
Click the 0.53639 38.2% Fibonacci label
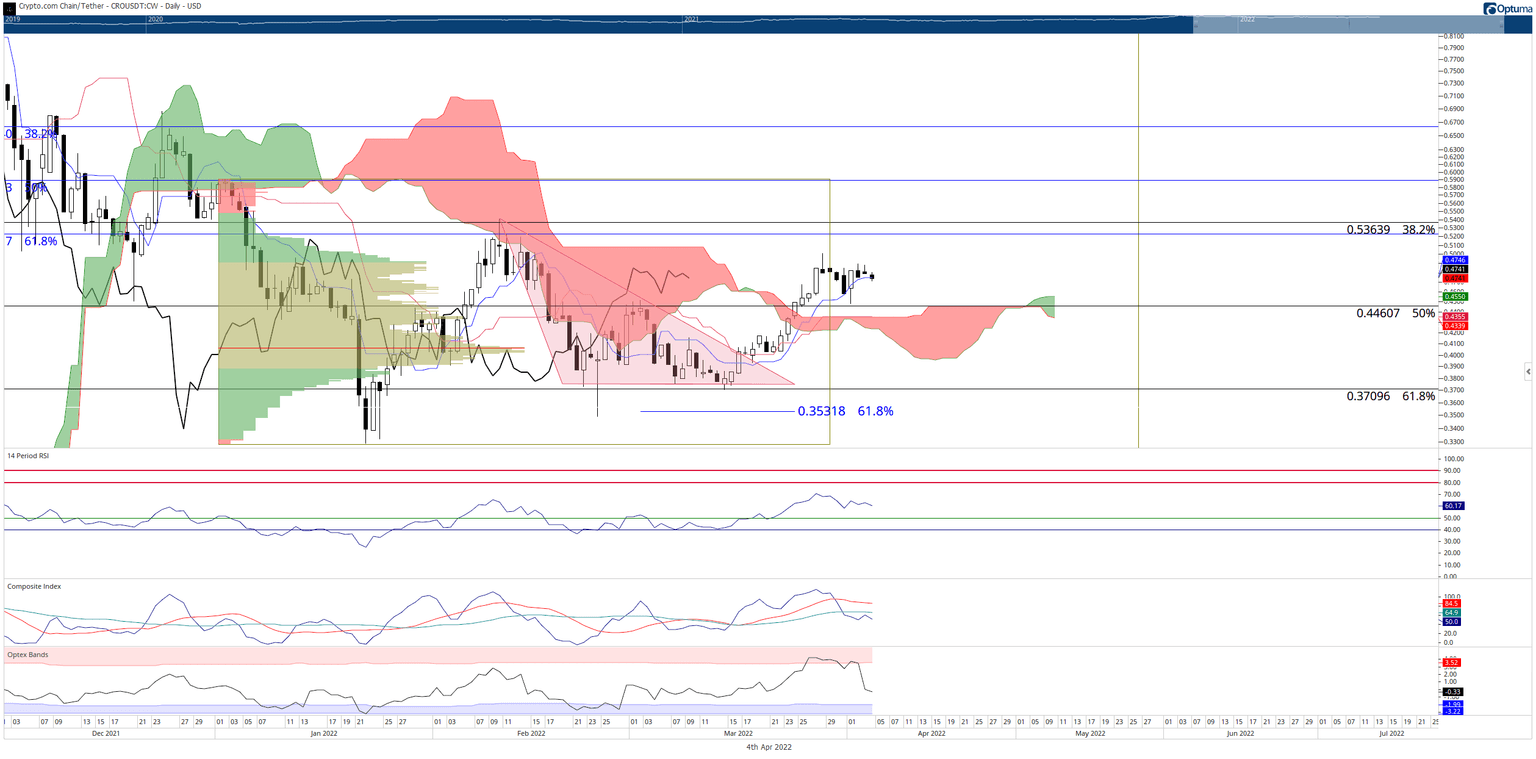pos(1391,230)
